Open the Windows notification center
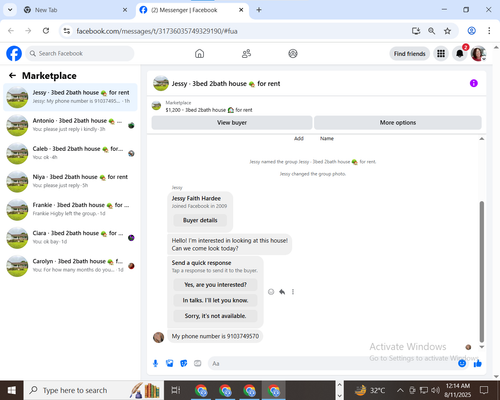Screen dimensions: 500x400 (x=484, y=390)
